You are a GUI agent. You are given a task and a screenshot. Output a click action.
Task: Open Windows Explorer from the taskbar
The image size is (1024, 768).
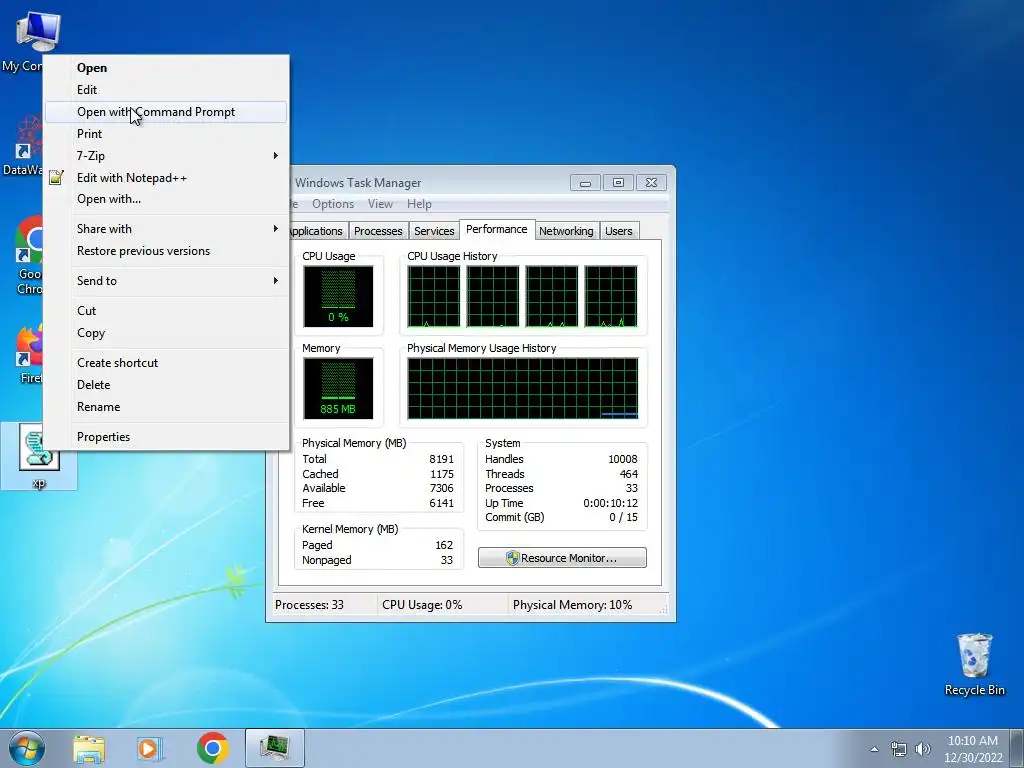tap(89, 748)
